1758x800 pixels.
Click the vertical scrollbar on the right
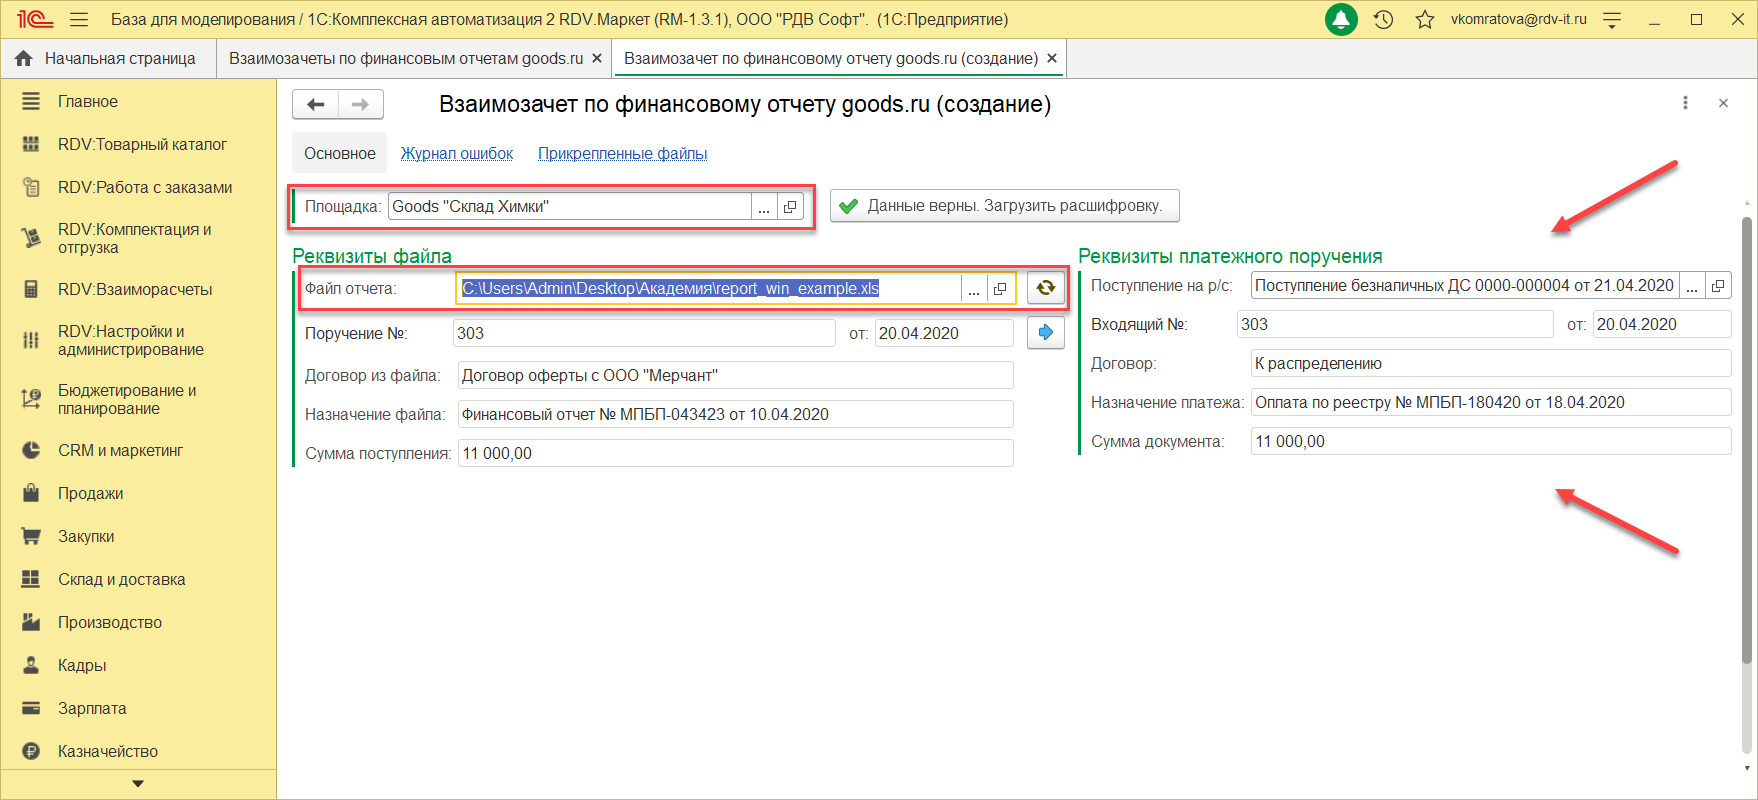click(1747, 440)
